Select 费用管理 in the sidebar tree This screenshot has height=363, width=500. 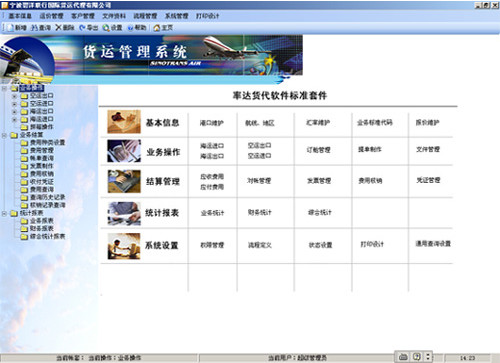click(42, 150)
